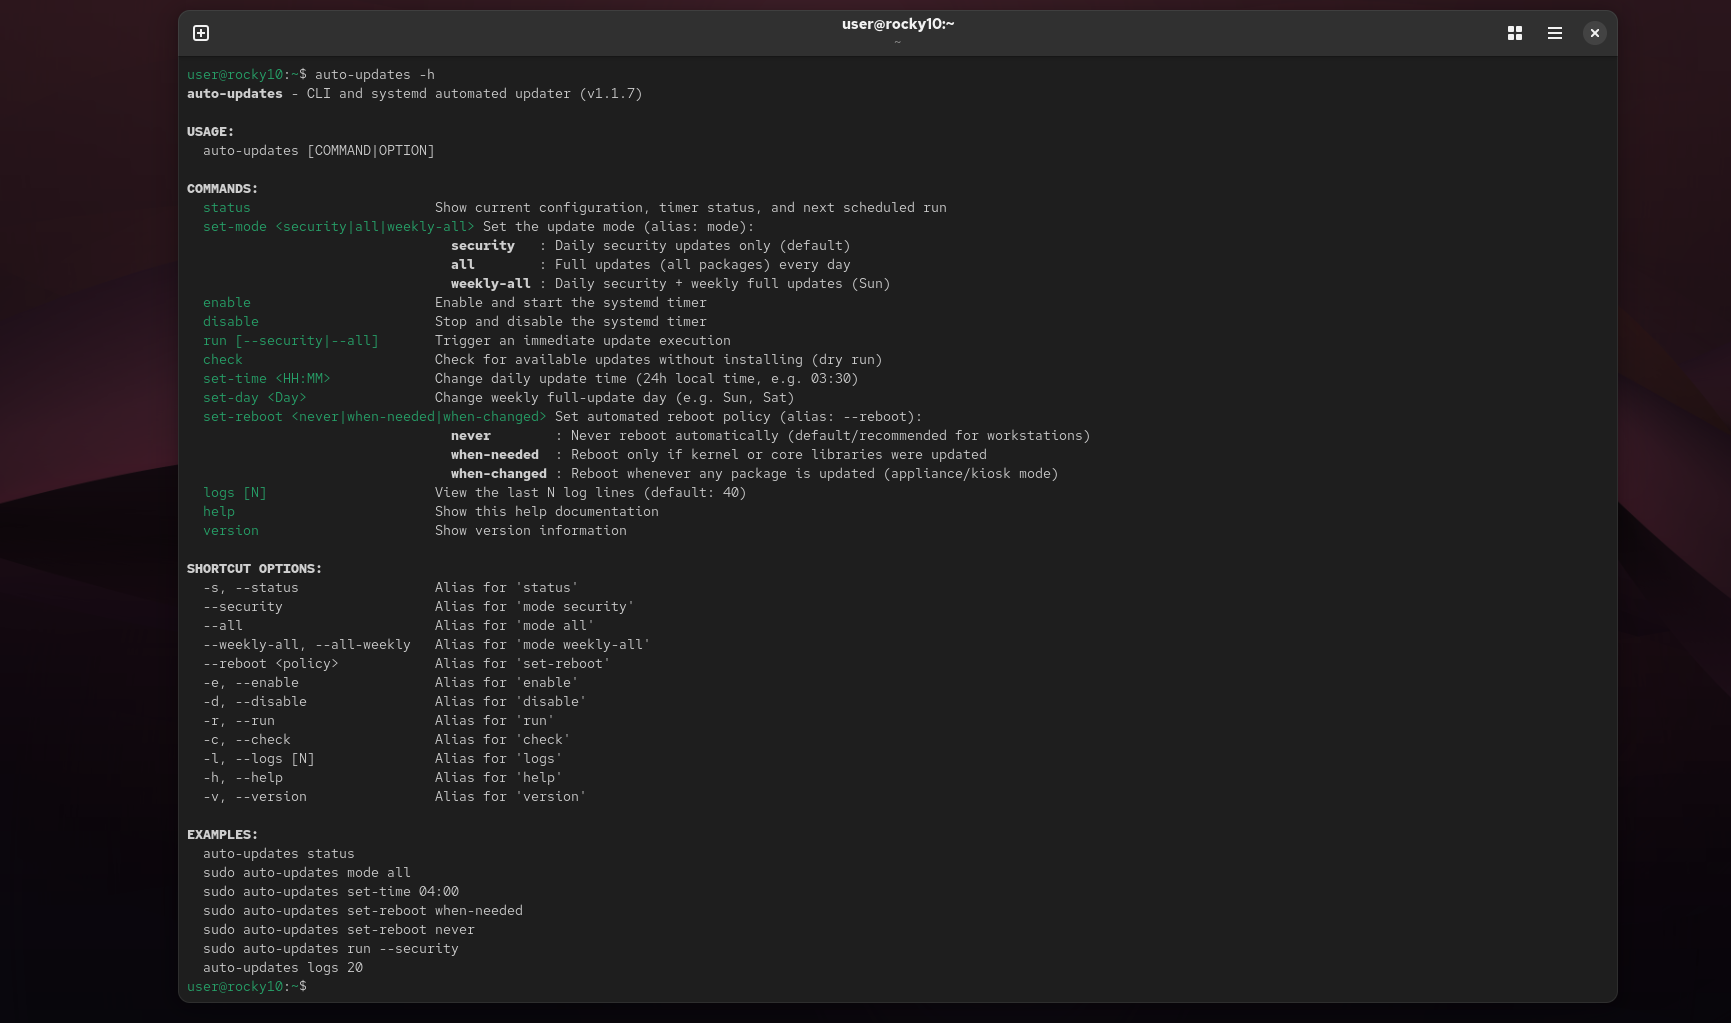Click the bold 'when-needed' reboot policy
Viewport: 1731px width, 1023px height.
click(x=495, y=455)
